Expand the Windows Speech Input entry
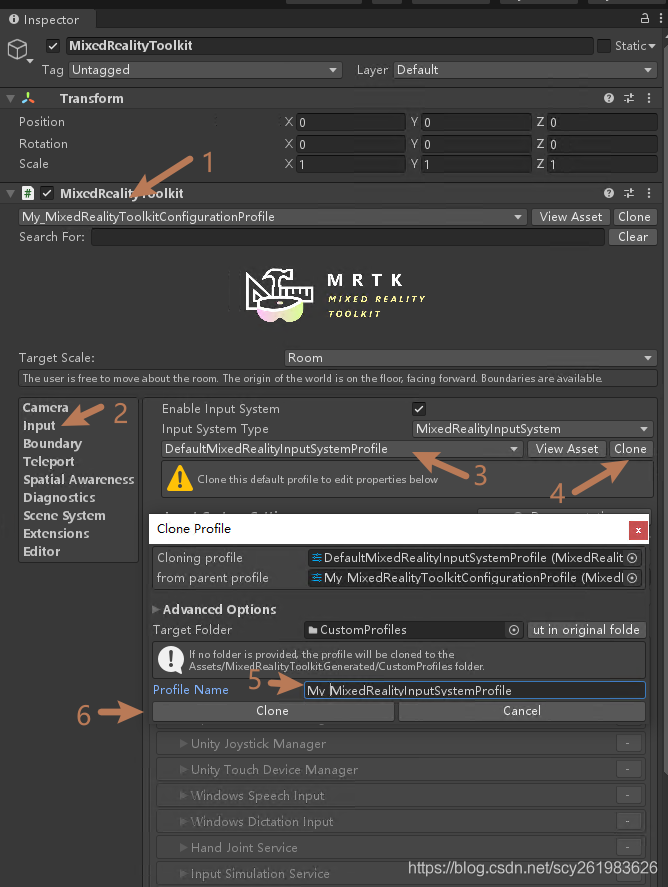 click(x=183, y=796)
